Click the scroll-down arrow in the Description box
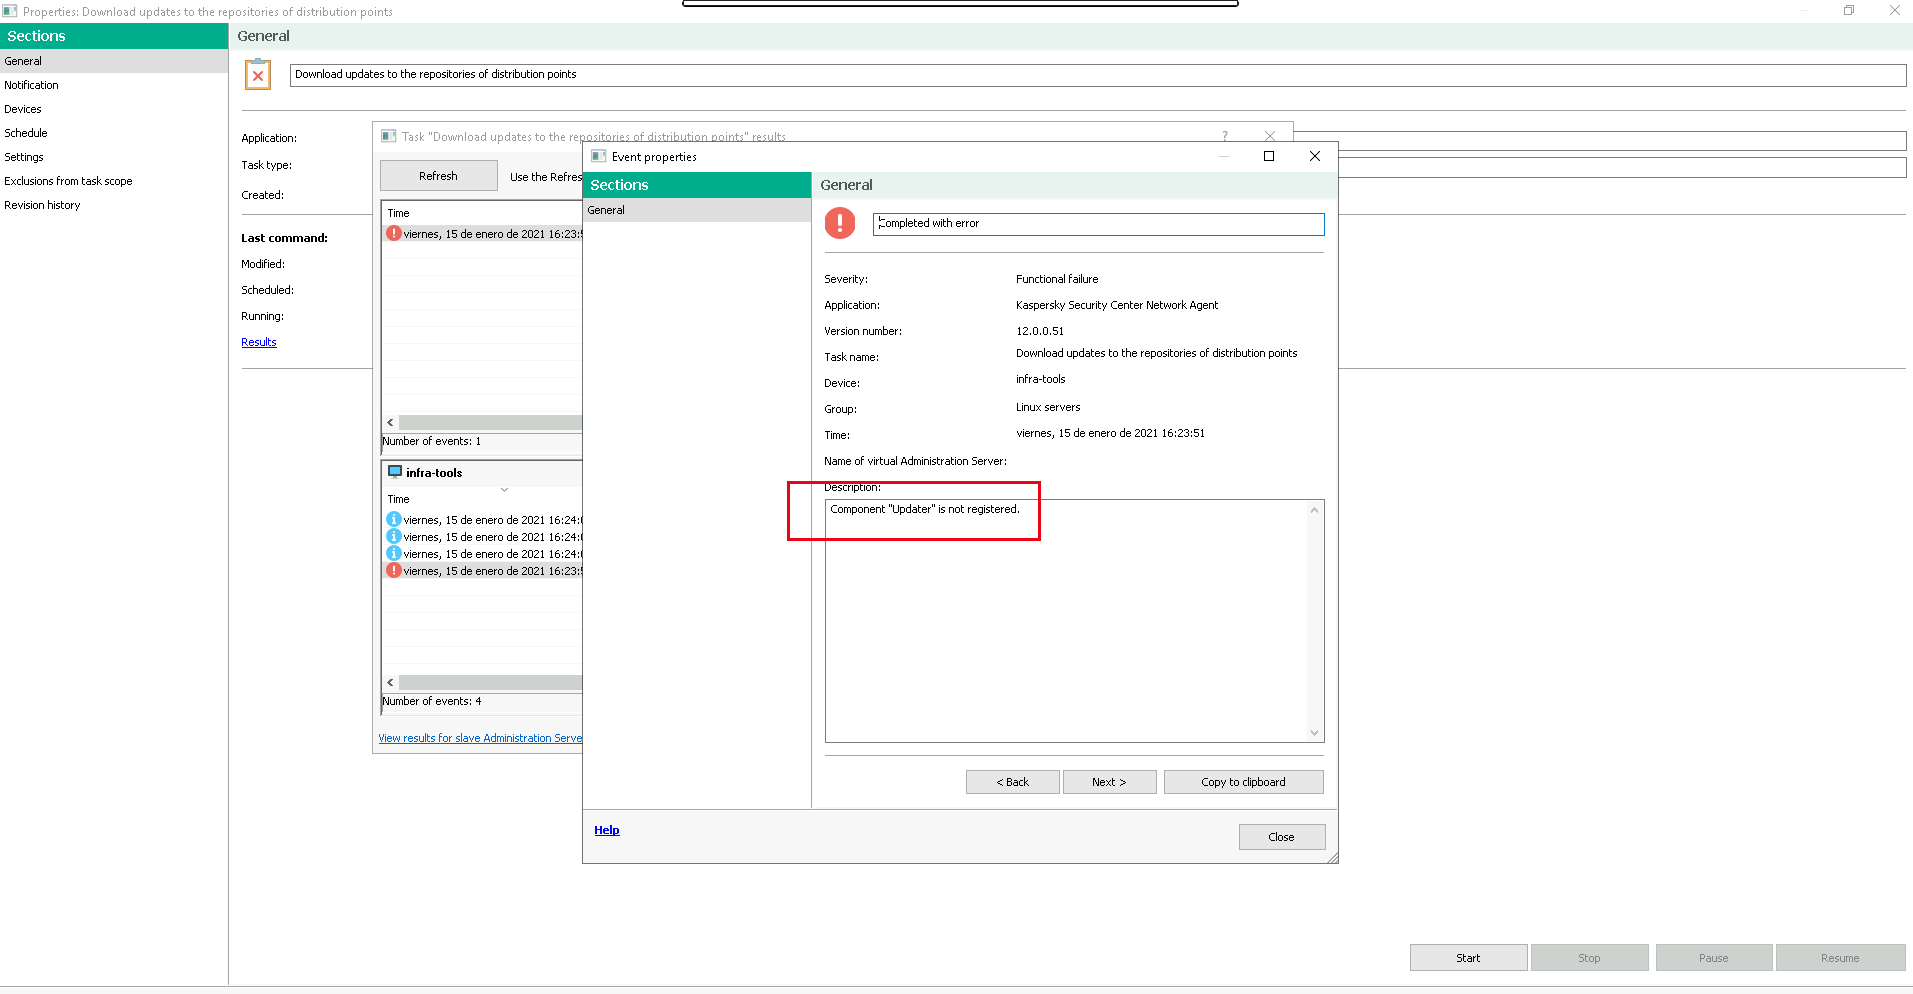 1314,733
